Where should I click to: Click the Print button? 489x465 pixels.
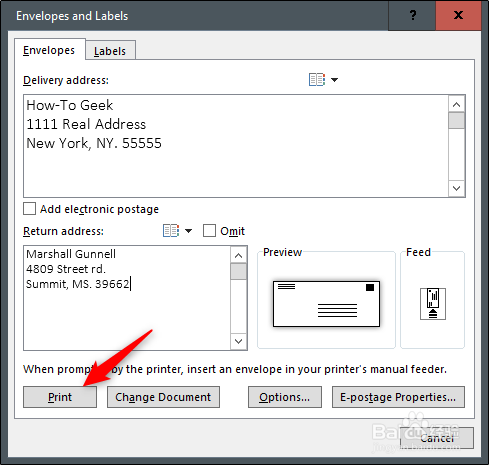(x=60, y=397)
